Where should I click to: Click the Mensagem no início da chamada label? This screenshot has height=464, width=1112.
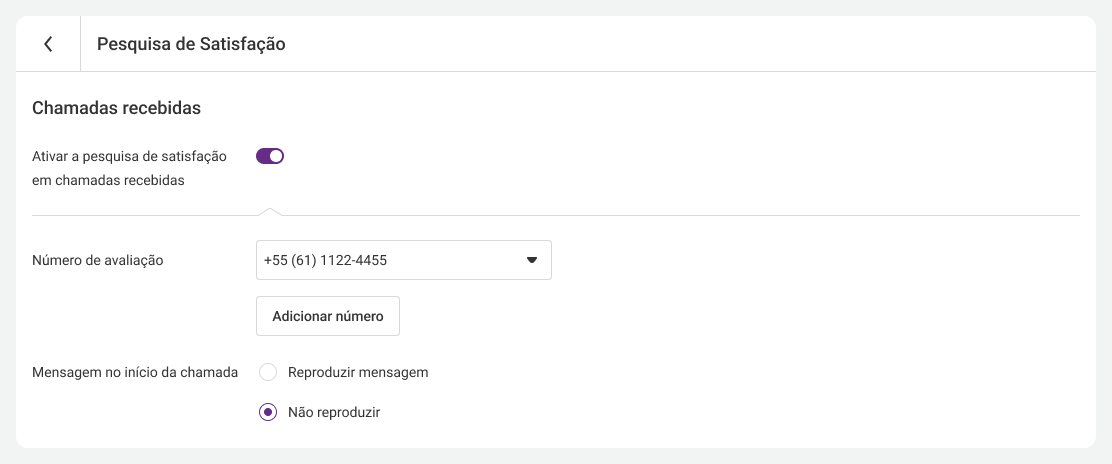tap(135, 372)
